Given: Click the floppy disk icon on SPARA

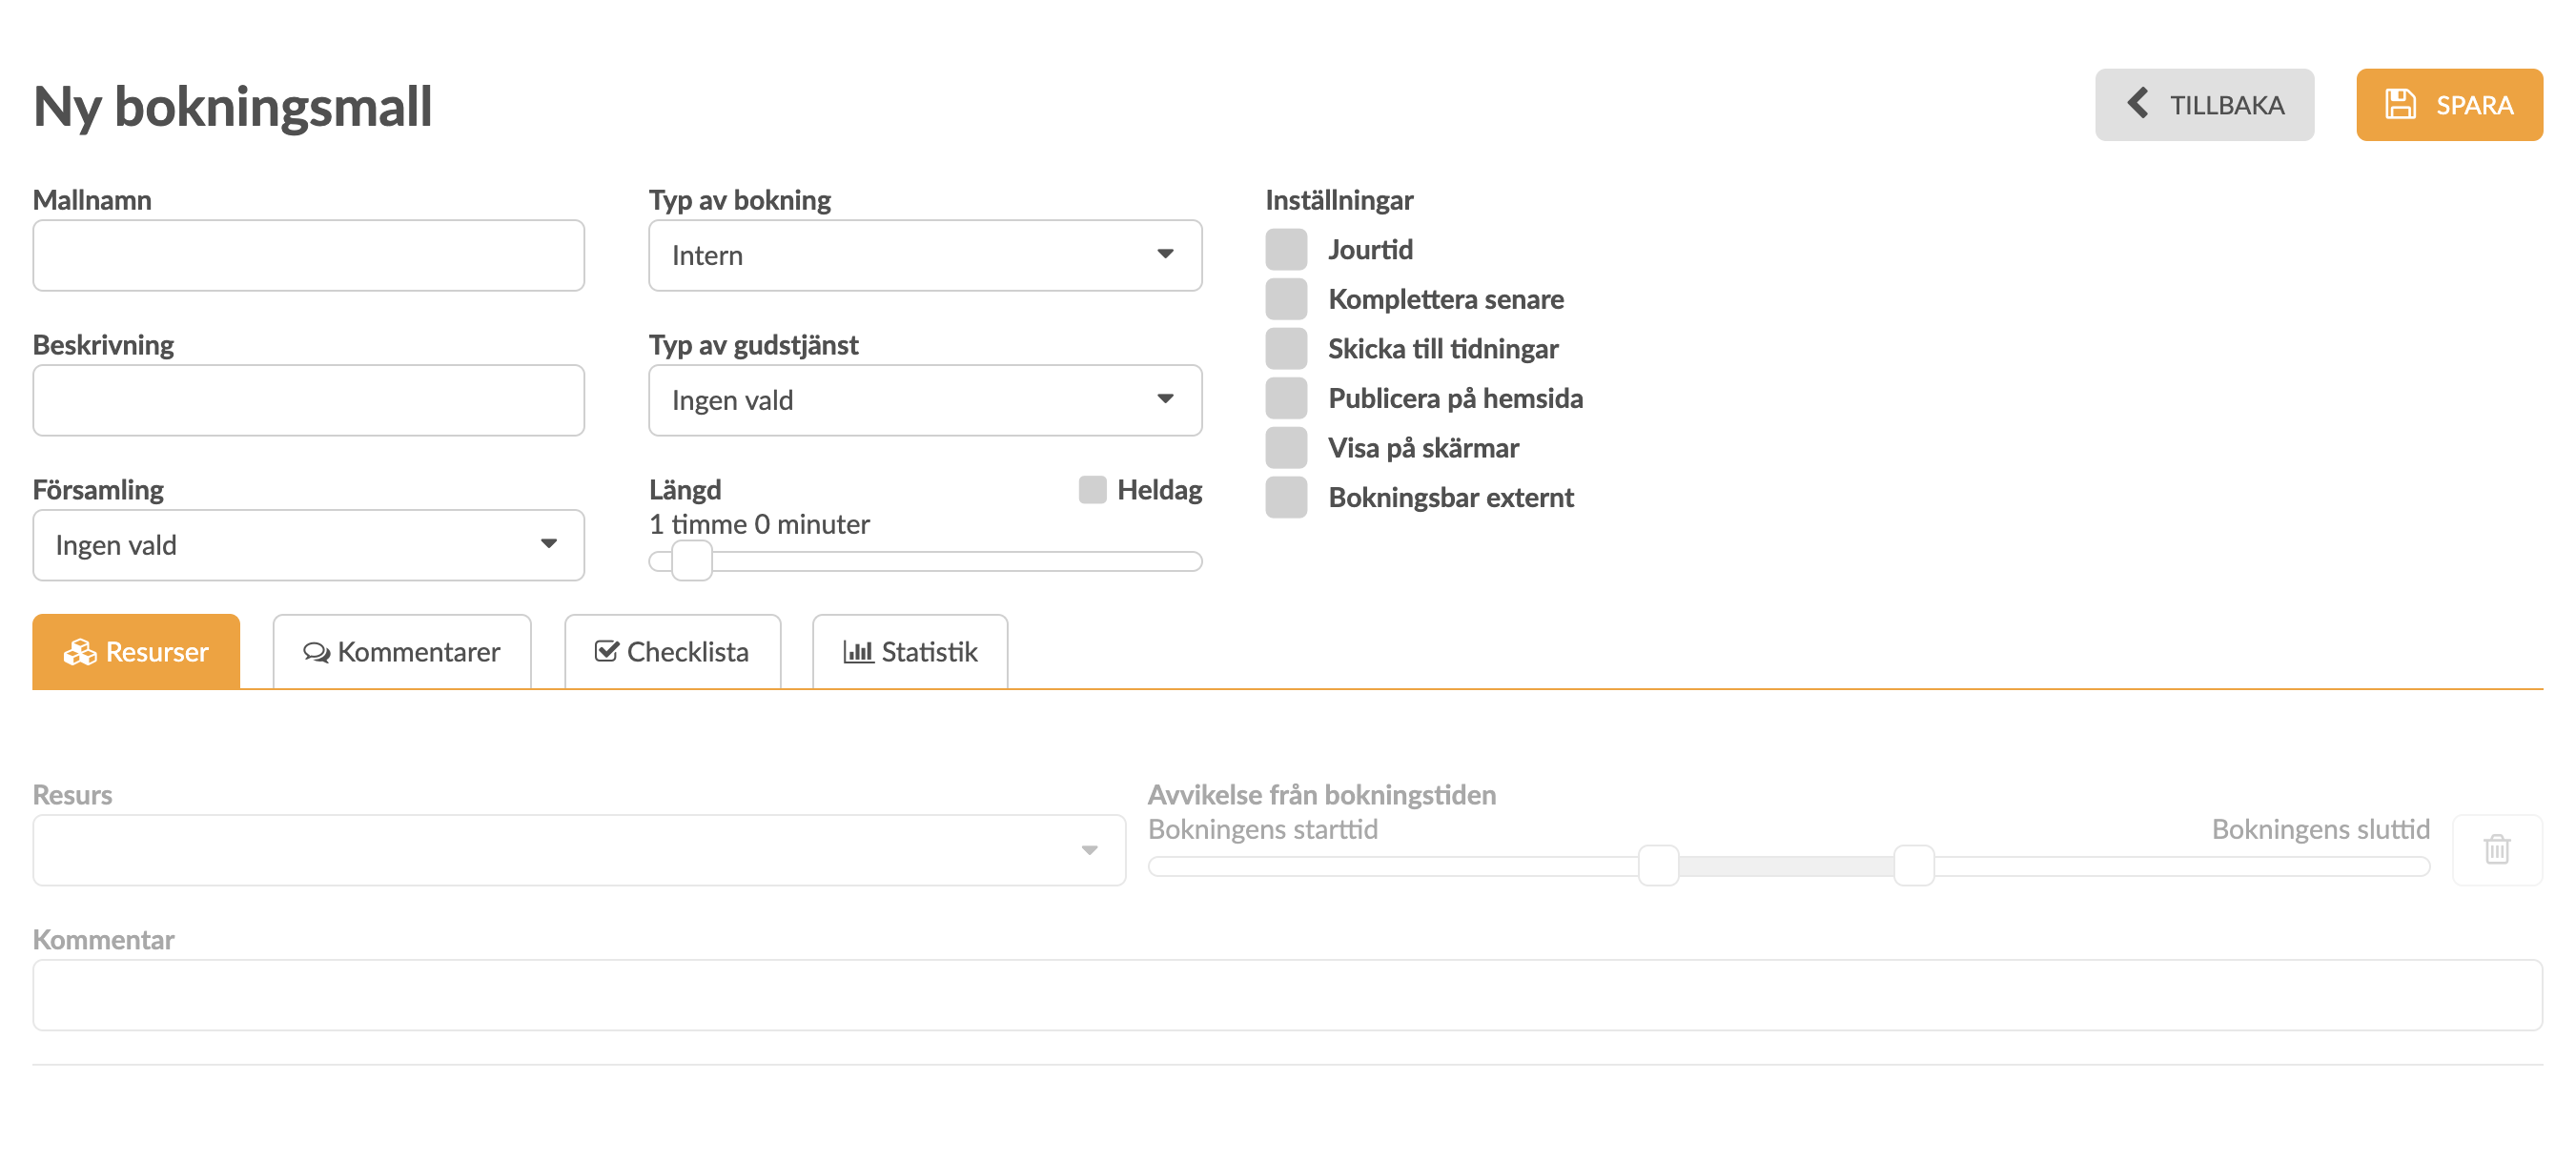Looking at the screenshot, I should pos(2399,104).
